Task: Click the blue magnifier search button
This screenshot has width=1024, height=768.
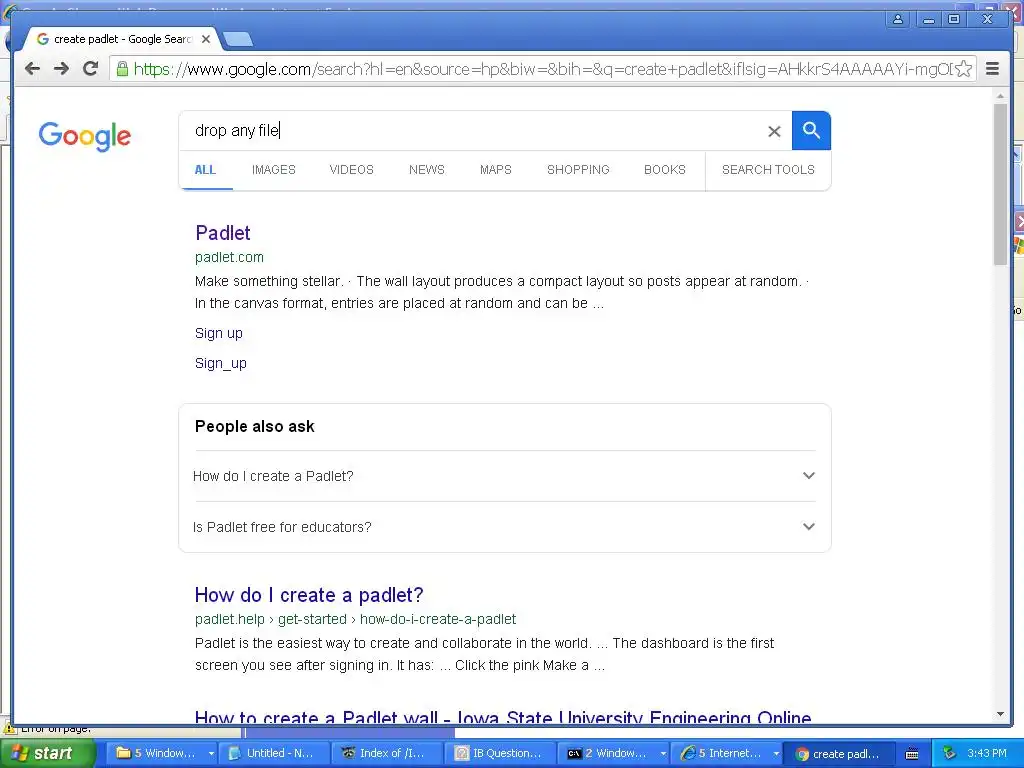Action: (x=811, y=131)
